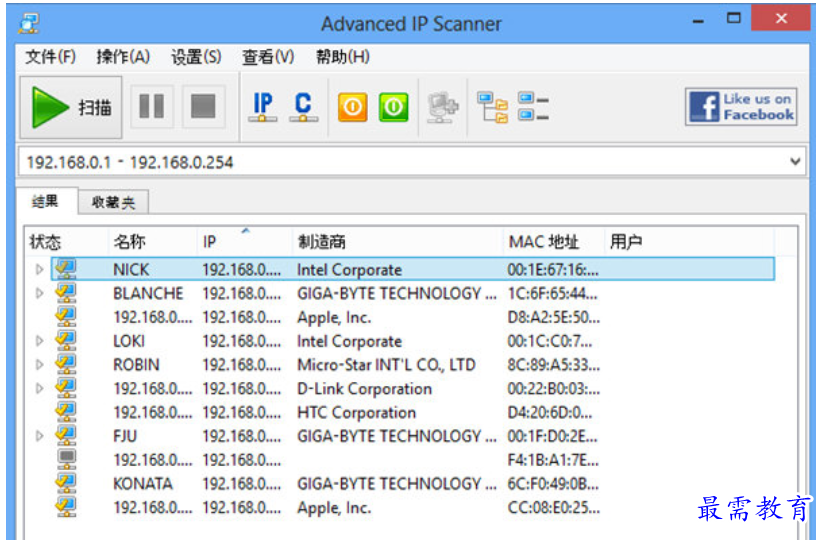Sort by the 制造商 column header
Image resolution: width=819 pixels, height=540 pixels.
[x=397, y=242]
